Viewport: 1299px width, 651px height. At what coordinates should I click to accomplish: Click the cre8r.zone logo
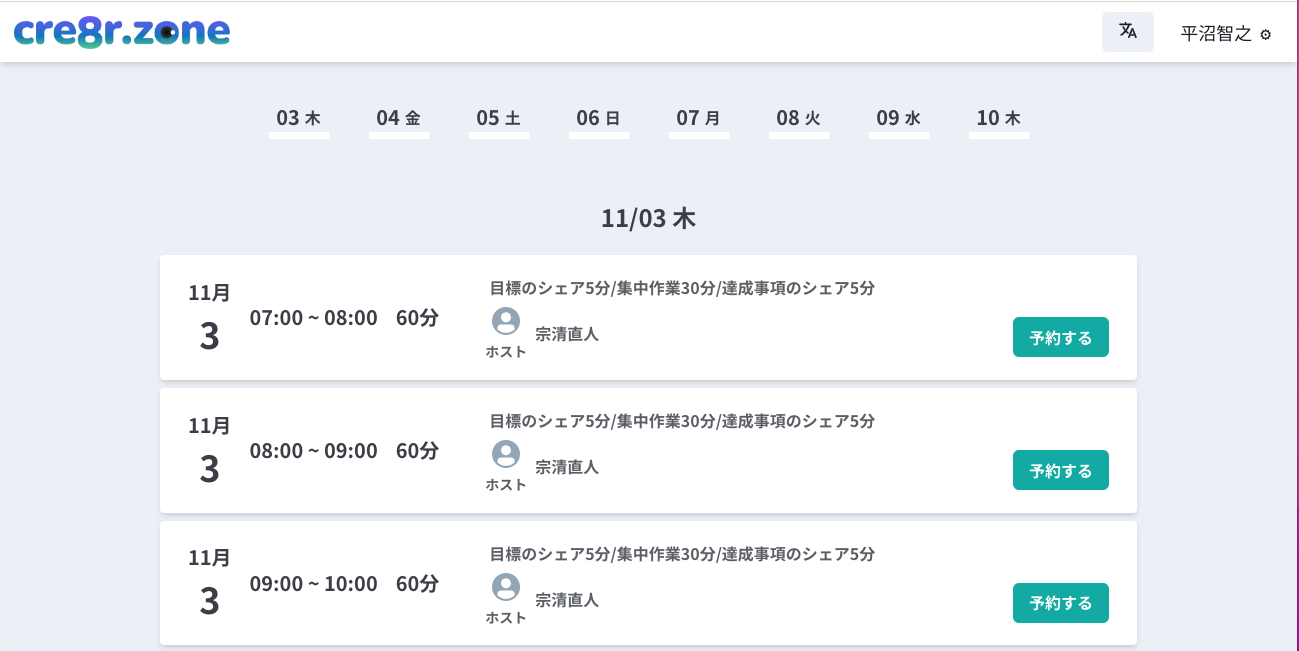coord(122,32)
